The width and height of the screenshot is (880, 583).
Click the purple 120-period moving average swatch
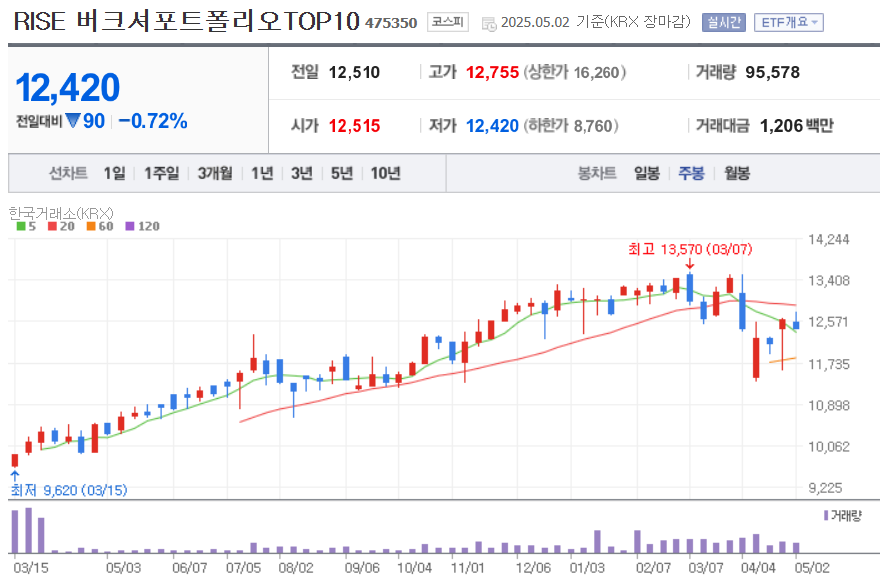pos(130,226)
